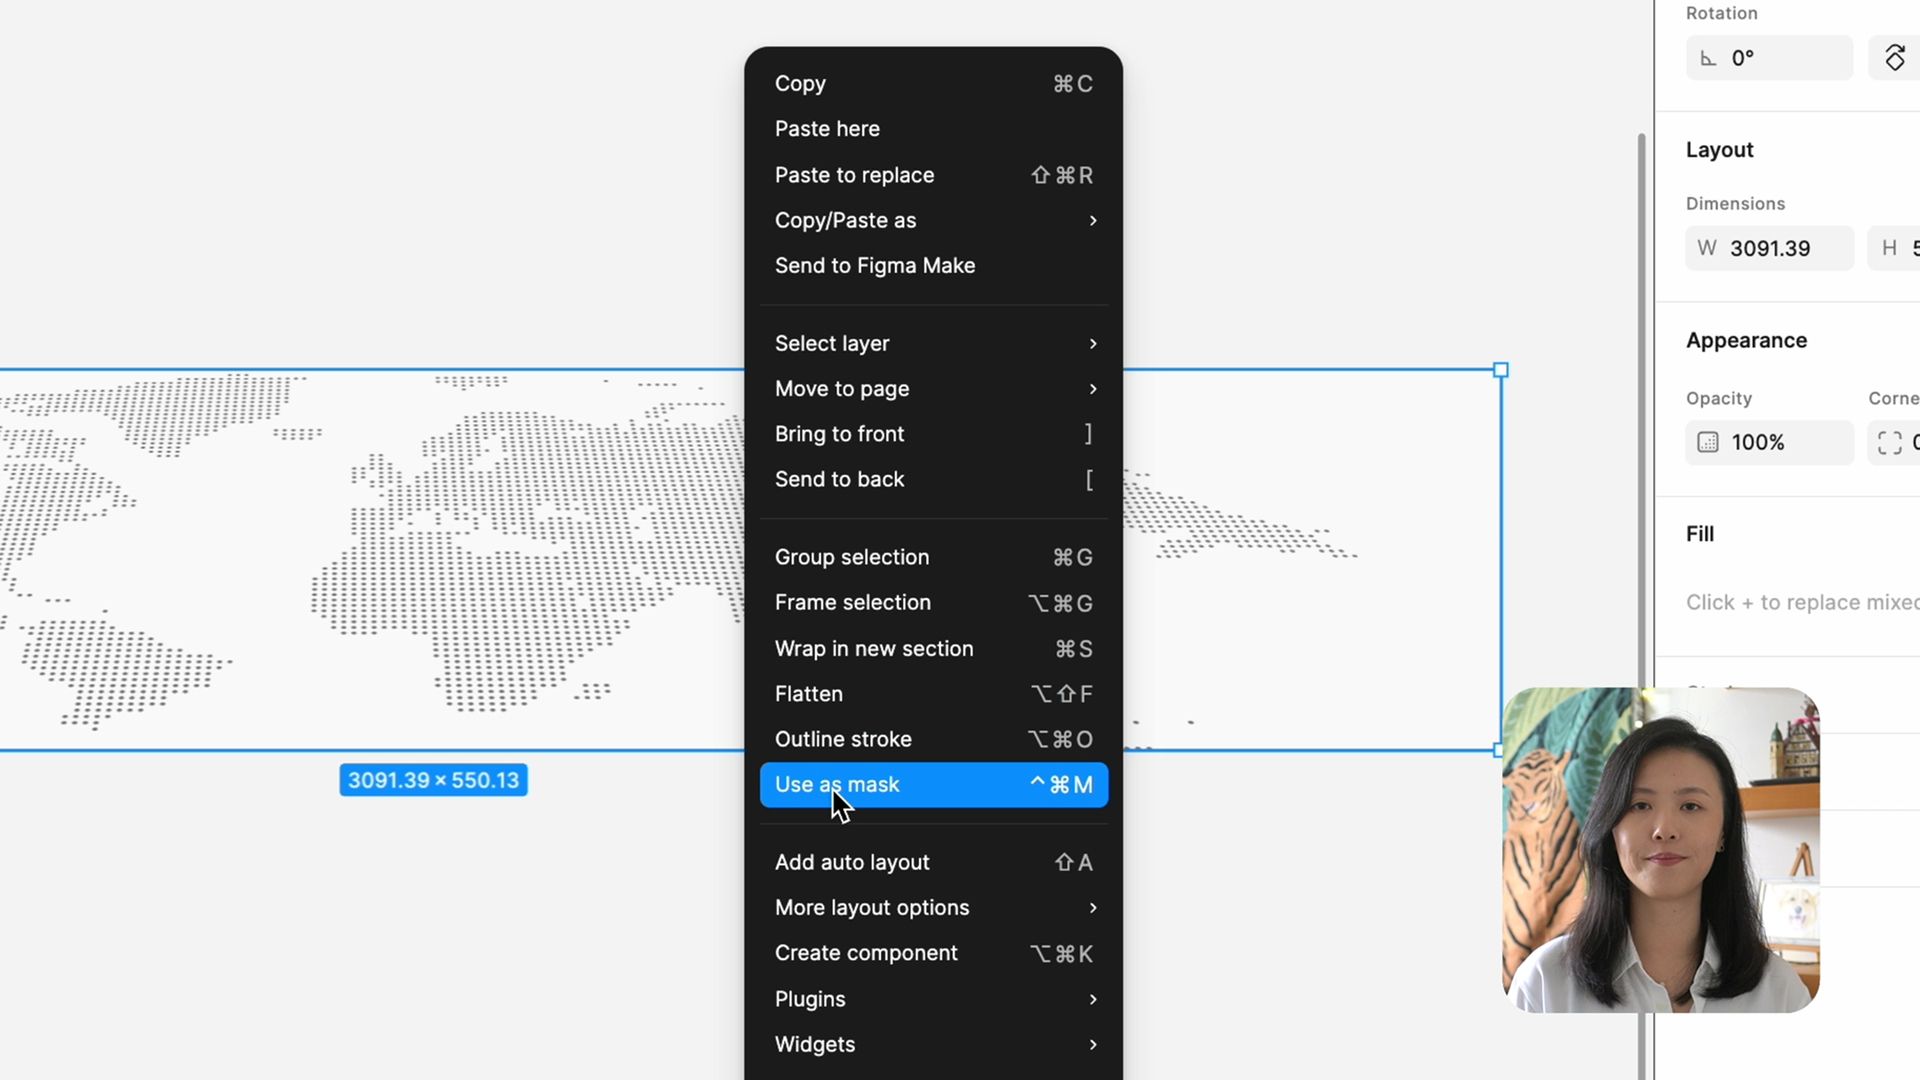
Task: Click the top-right selection resize handle
Action: pos(1500,370)
